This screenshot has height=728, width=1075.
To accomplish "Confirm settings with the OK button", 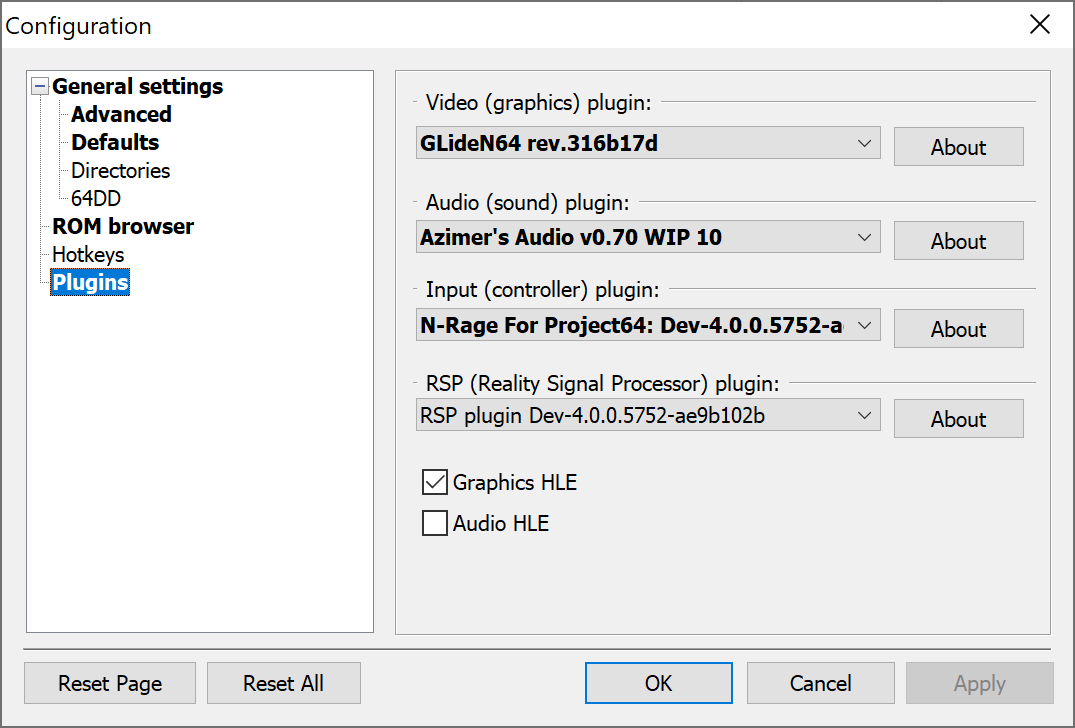I will tap(658, 682).
